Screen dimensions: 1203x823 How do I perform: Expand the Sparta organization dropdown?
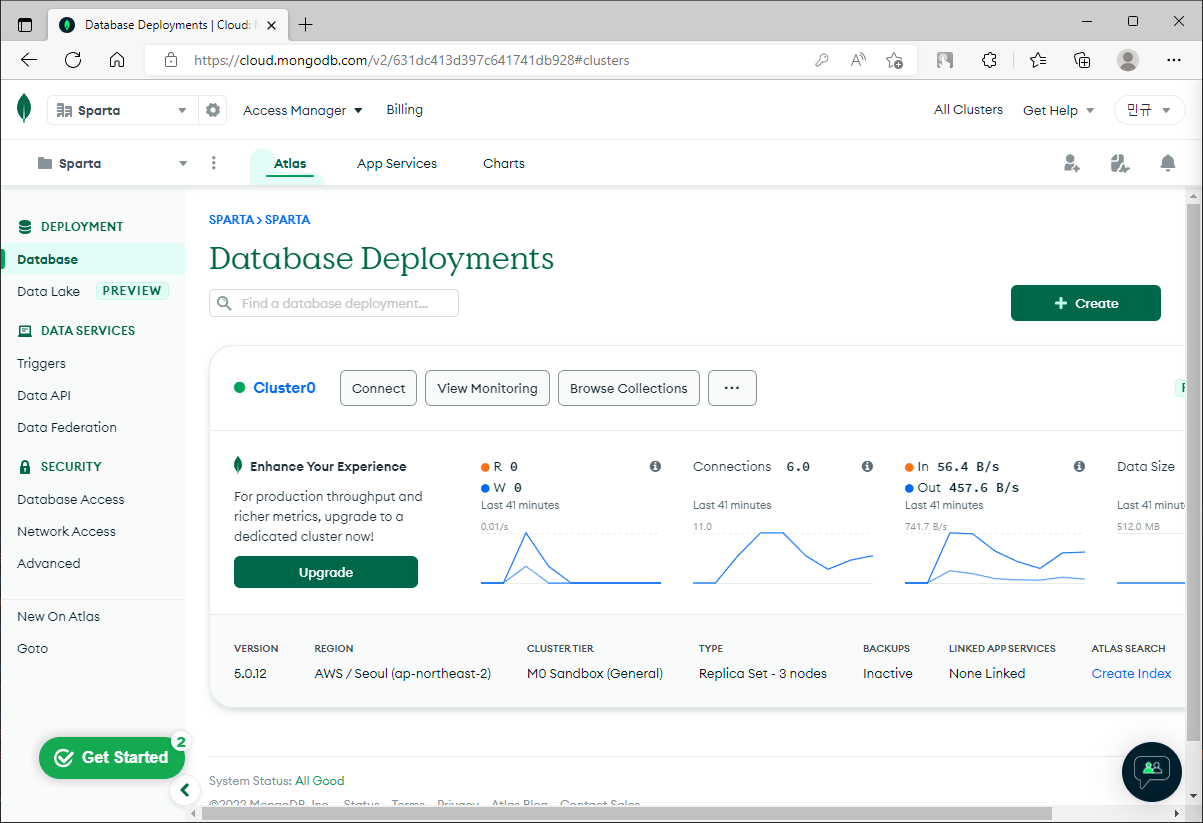(121, 110)
